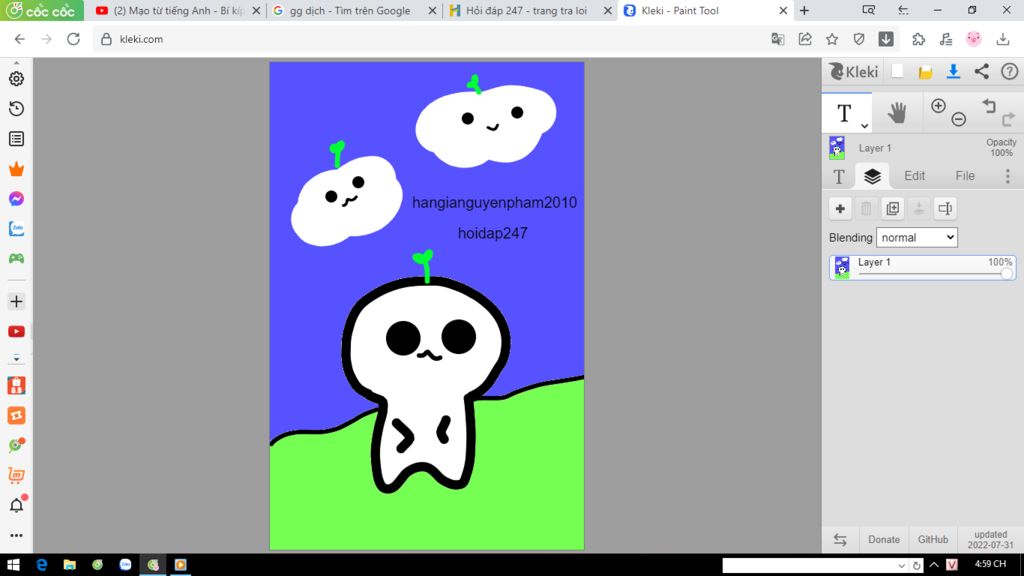Click the kleki.com address bar
1024x576 pixels.
(431, 39)
